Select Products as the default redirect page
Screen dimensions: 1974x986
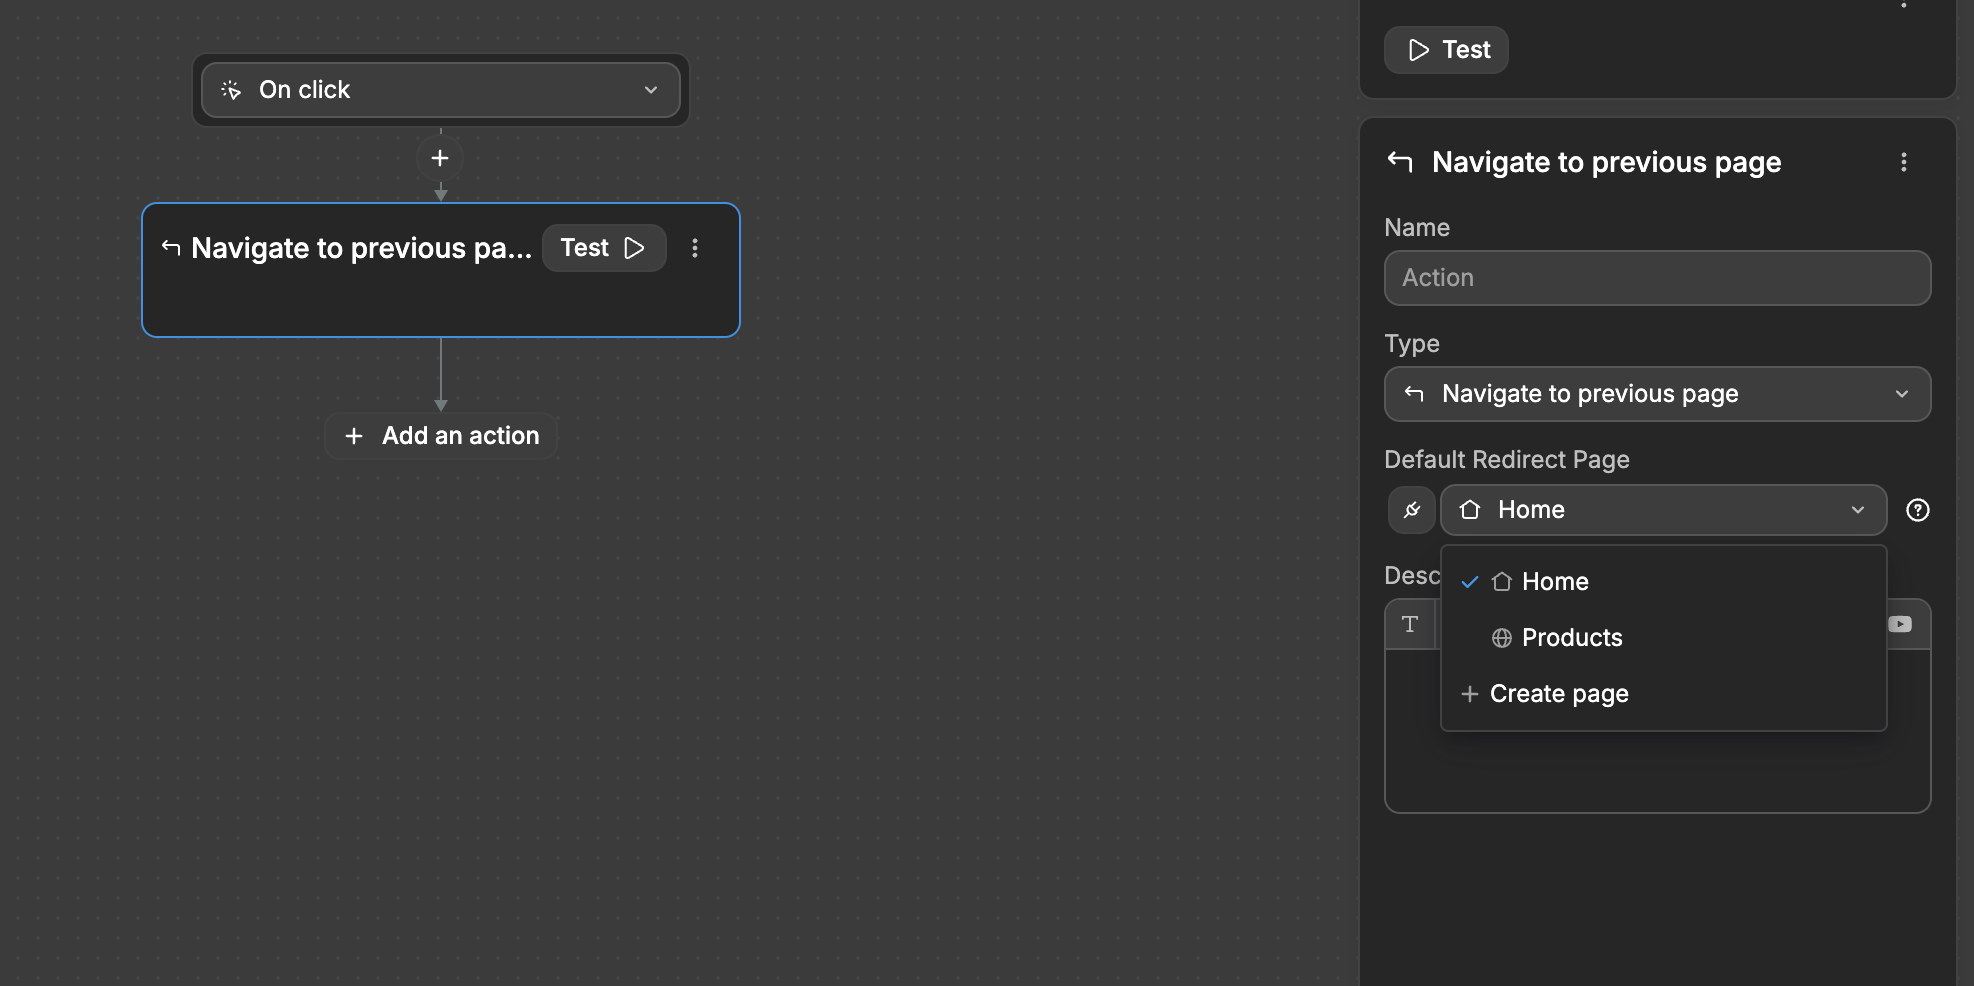(x=1572, y=637)
